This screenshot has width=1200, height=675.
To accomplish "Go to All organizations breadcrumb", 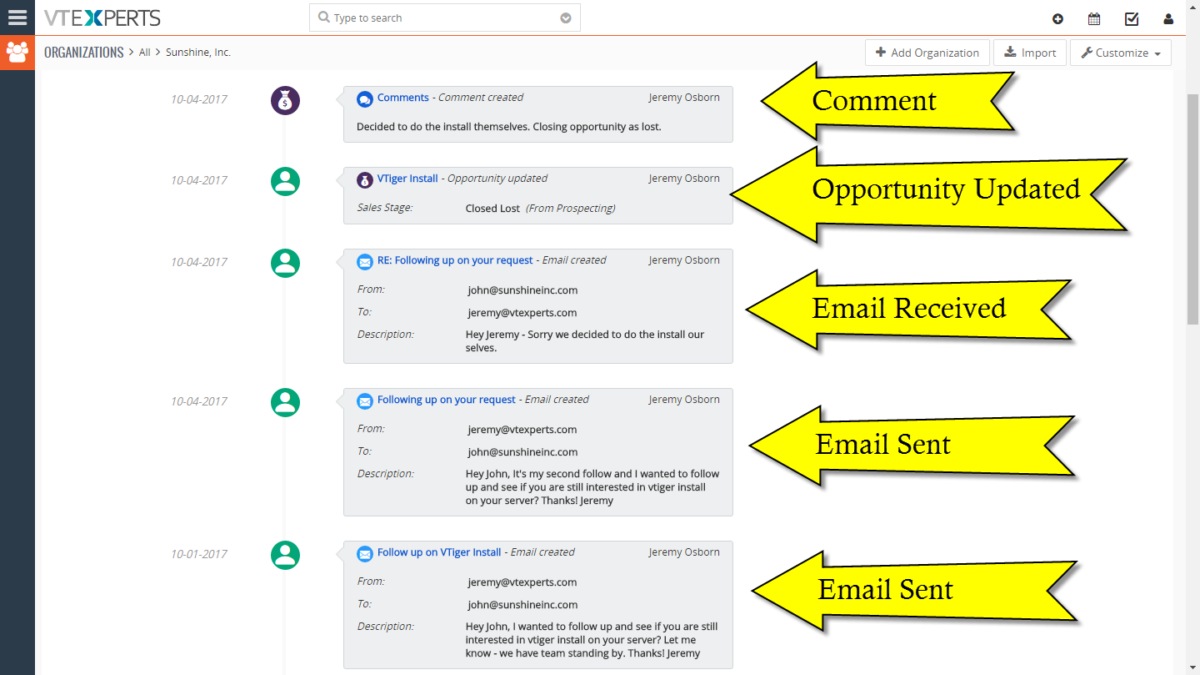I will [x=145, y=52].
